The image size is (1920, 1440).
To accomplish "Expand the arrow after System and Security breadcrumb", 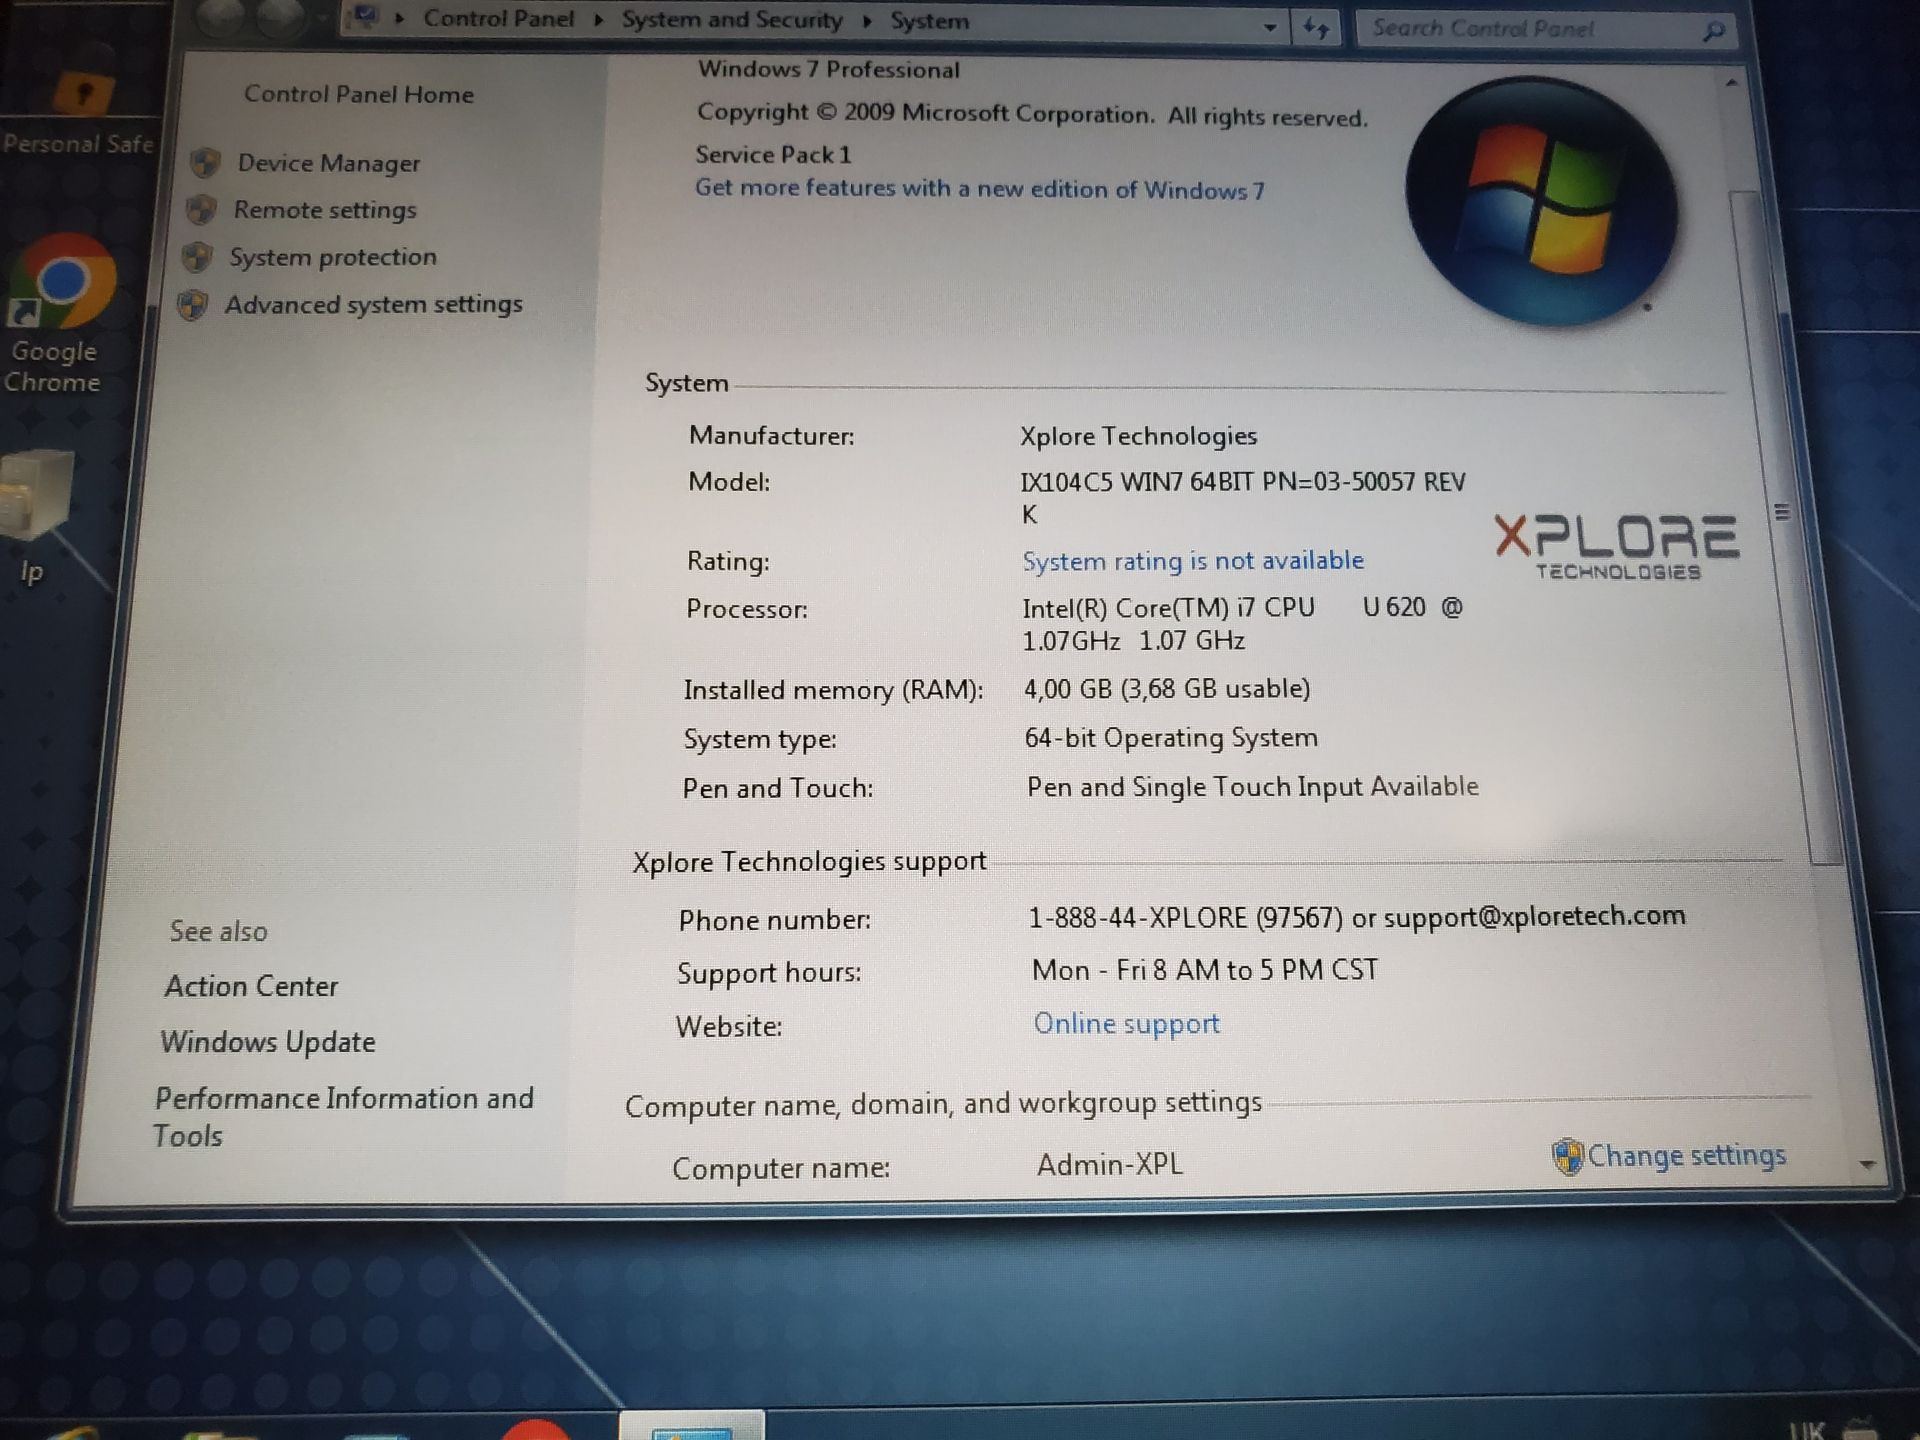I will click(x=867, y=21).
